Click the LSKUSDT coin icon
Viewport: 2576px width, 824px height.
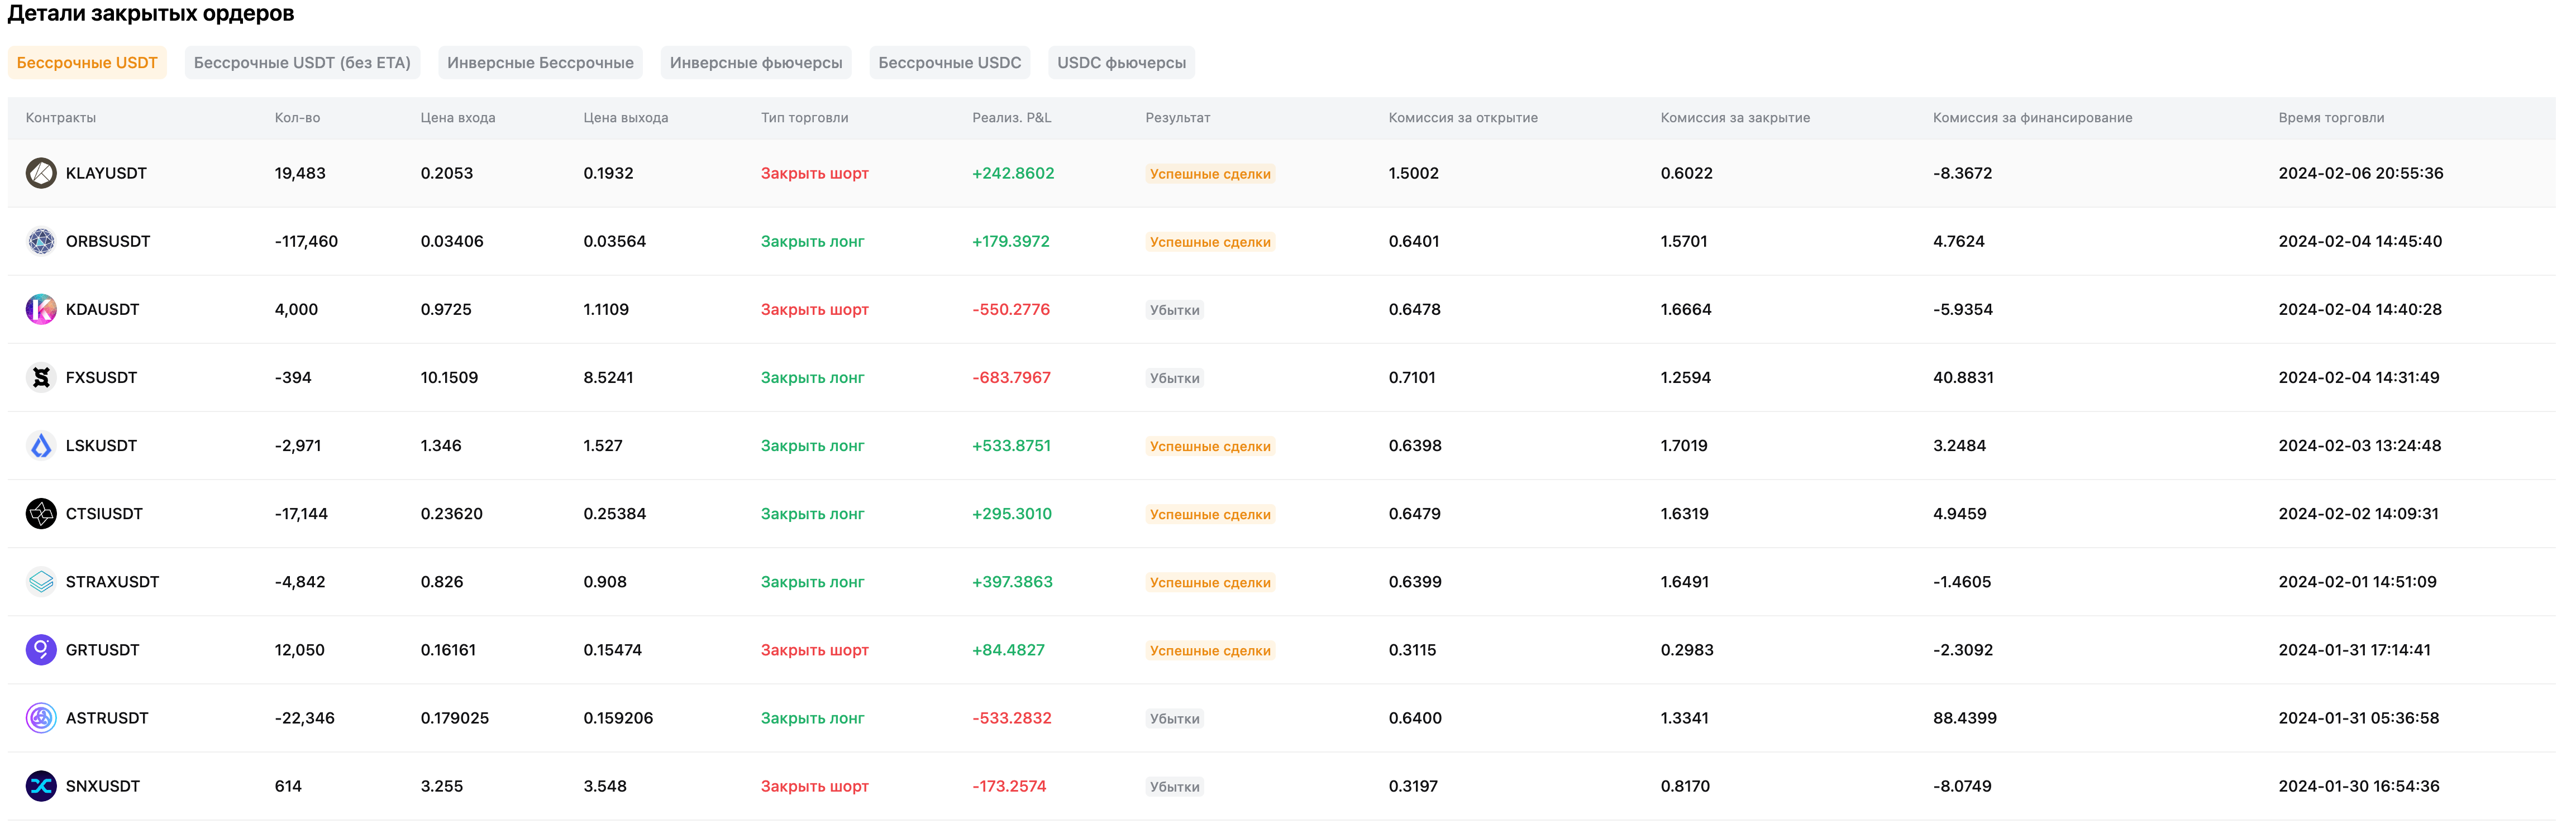pyautogui.click(x=41, y=445)
